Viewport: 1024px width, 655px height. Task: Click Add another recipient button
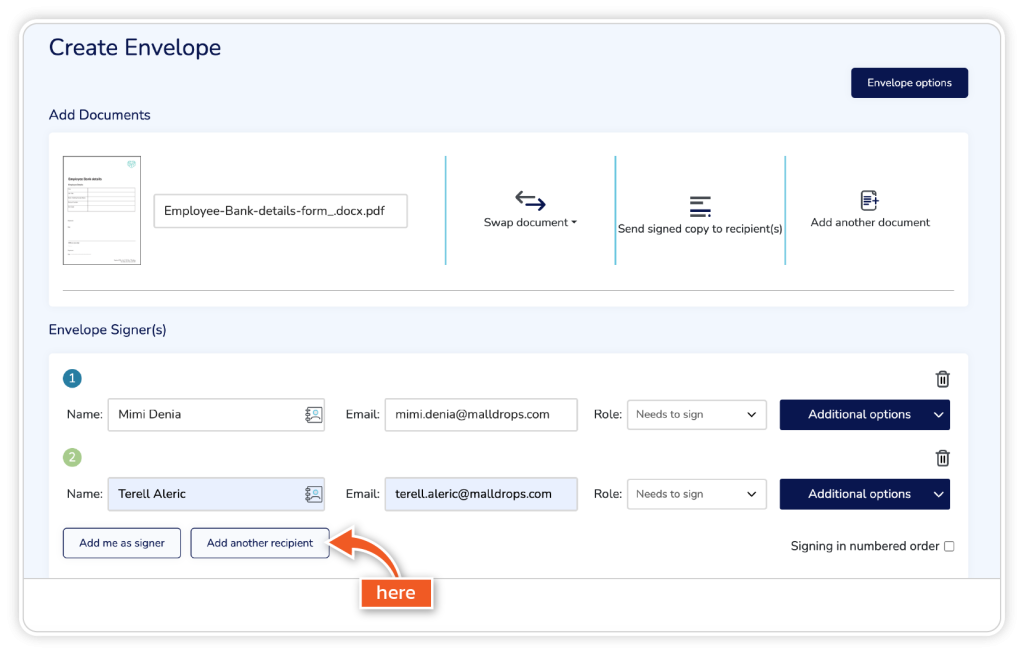click(260, 543)
